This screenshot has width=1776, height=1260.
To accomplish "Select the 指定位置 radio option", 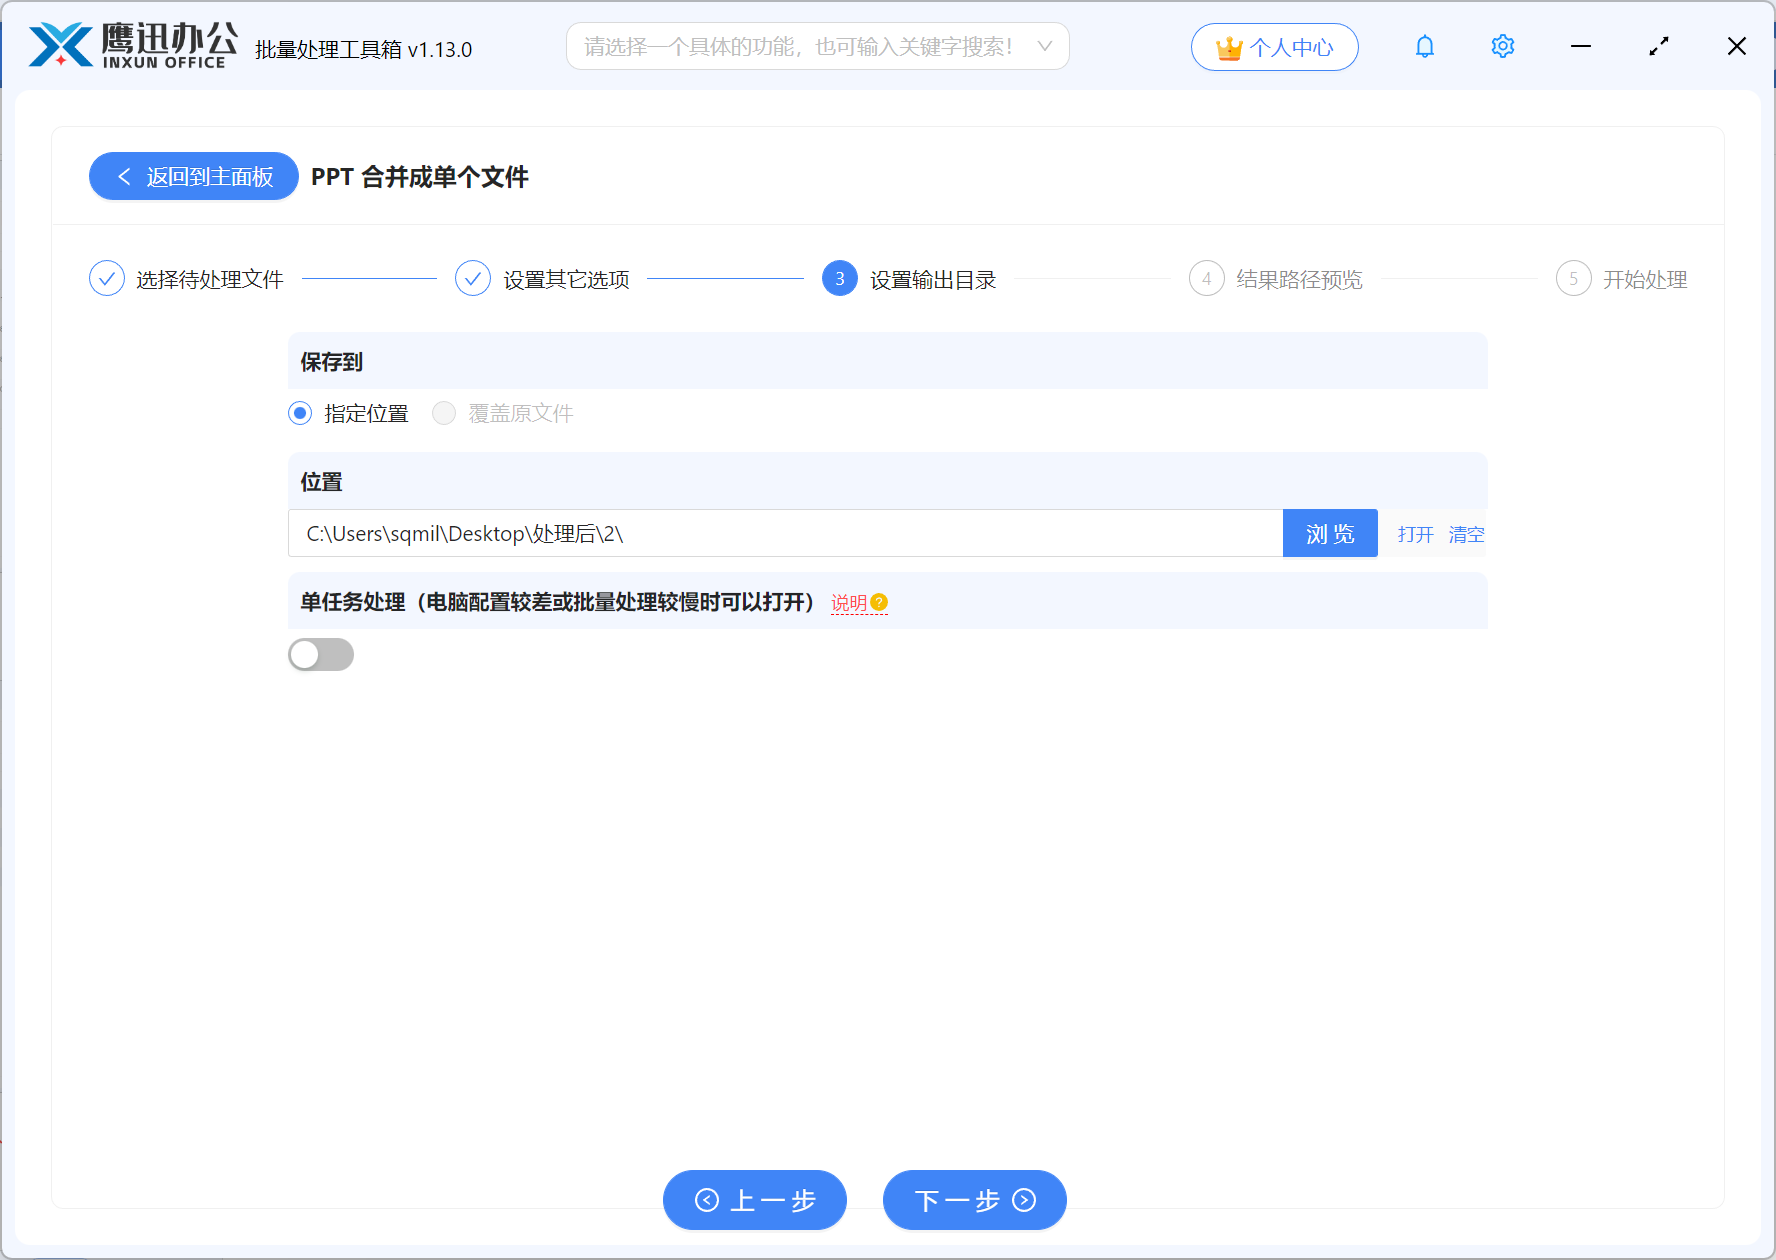I will [299, 413].
